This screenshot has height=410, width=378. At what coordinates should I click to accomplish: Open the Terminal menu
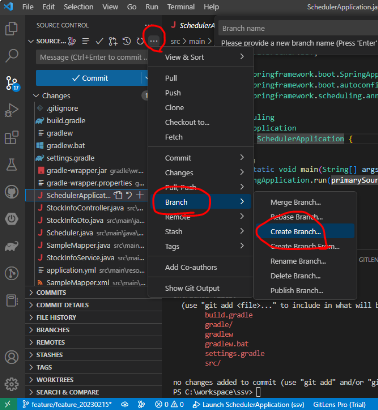[181, 7]
